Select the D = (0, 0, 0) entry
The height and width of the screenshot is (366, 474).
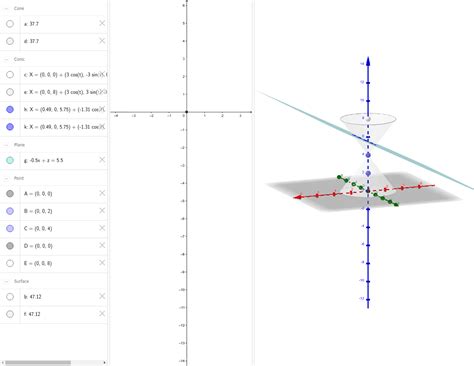(x=38, y=246)
